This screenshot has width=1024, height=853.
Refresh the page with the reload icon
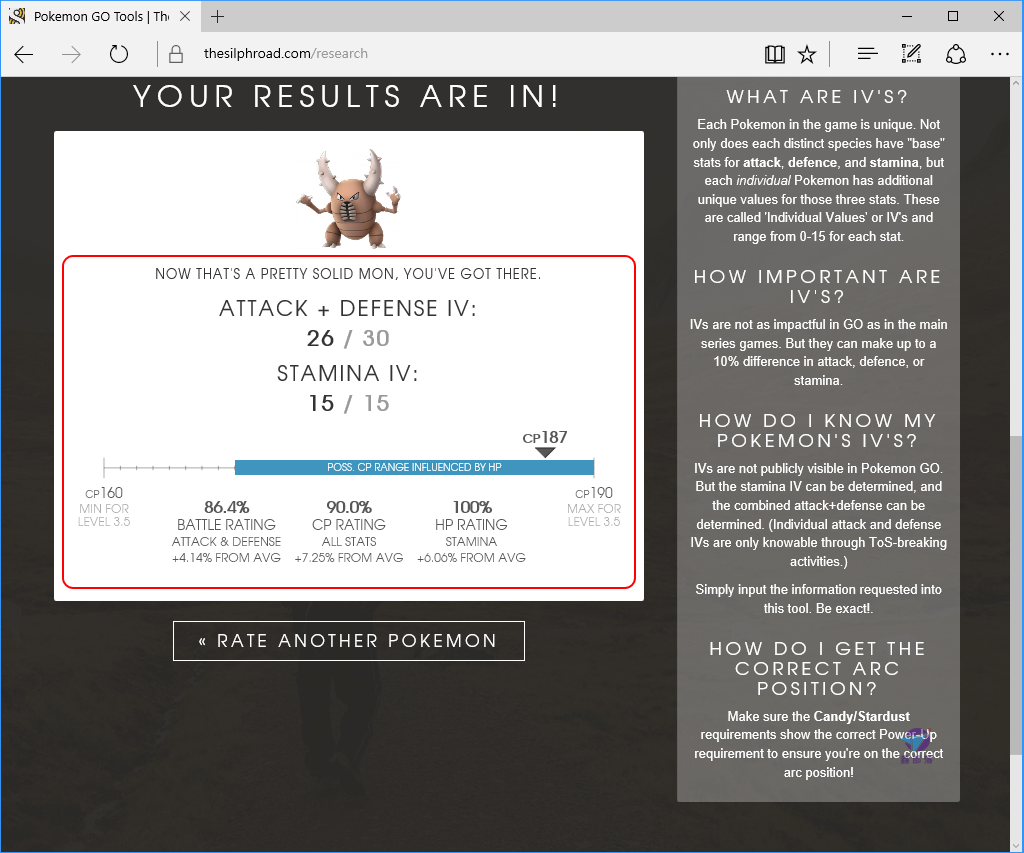(x=119, y=54)
